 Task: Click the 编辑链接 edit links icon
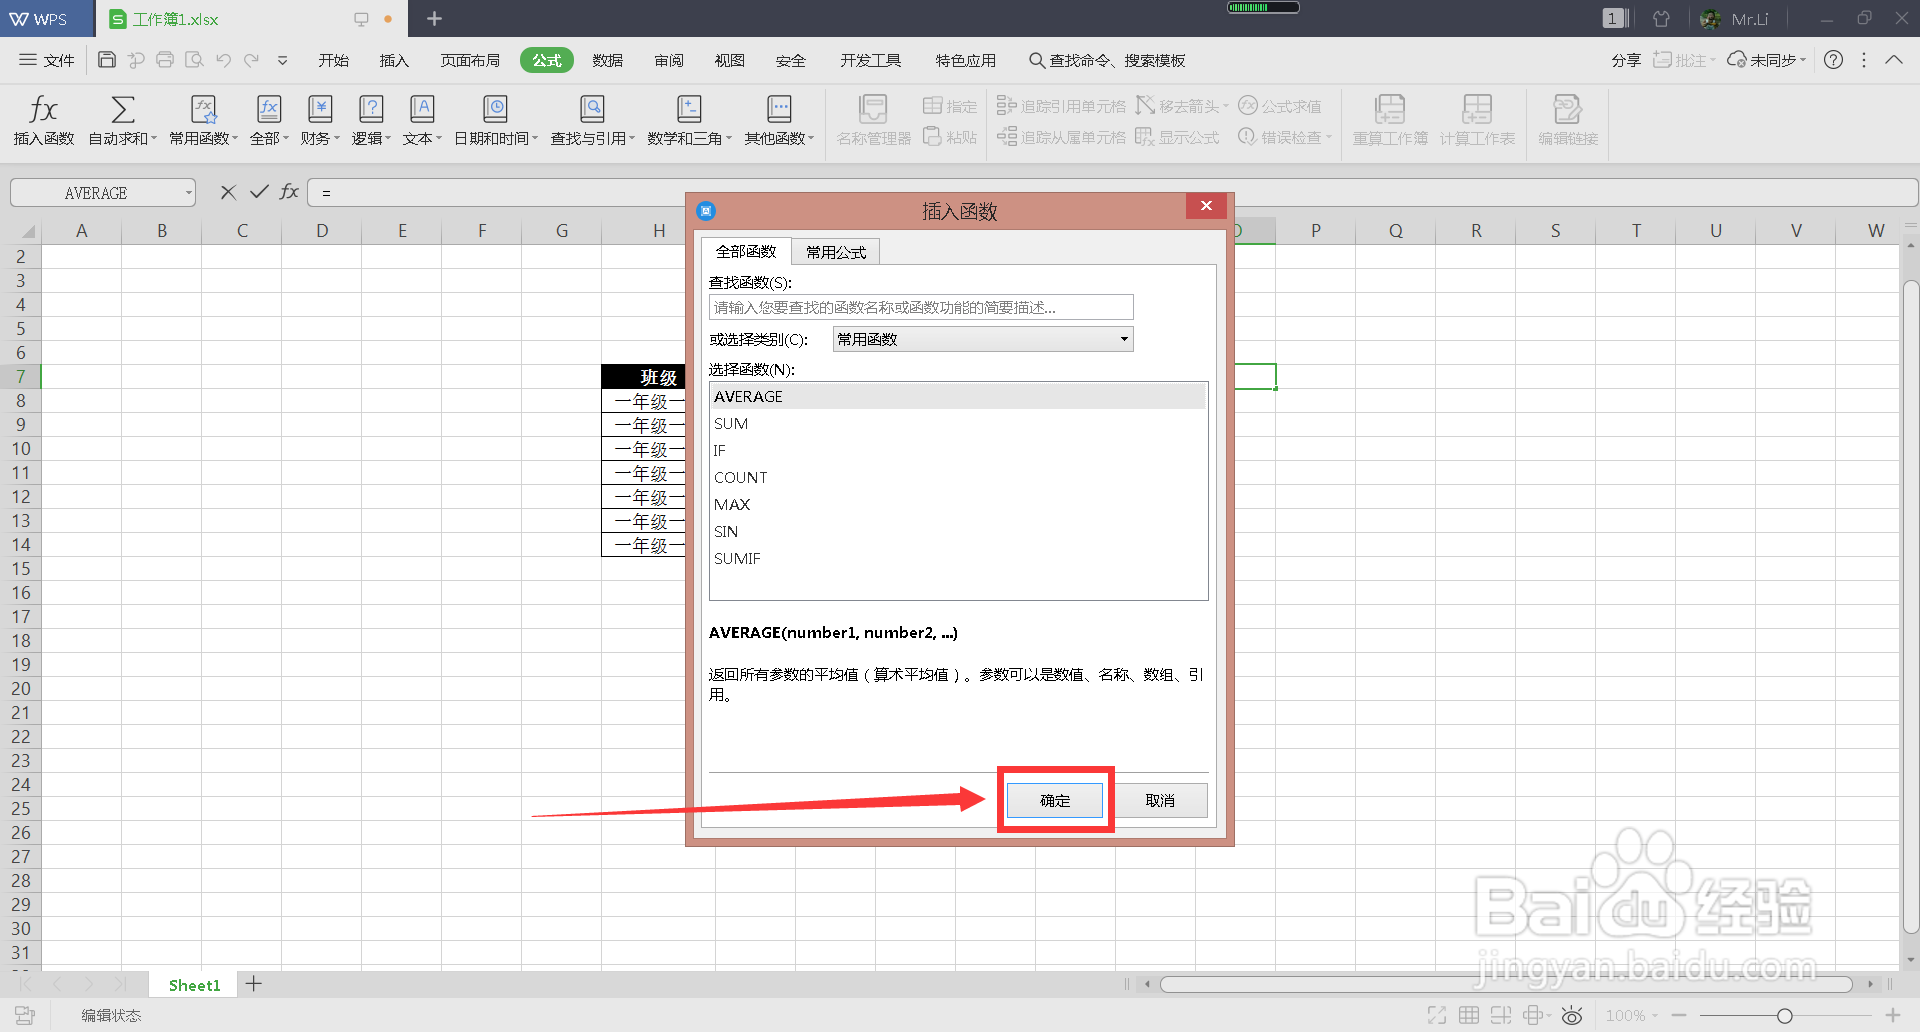1567,108
